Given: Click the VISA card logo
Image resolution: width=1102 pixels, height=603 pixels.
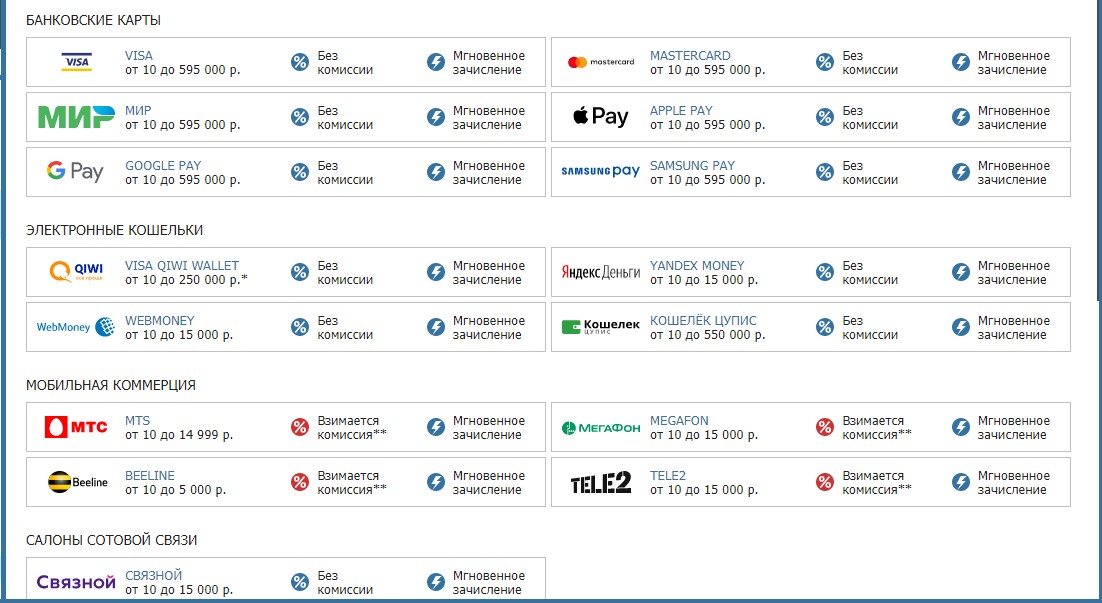Looking at the screenshot, I should click(76, 63).
